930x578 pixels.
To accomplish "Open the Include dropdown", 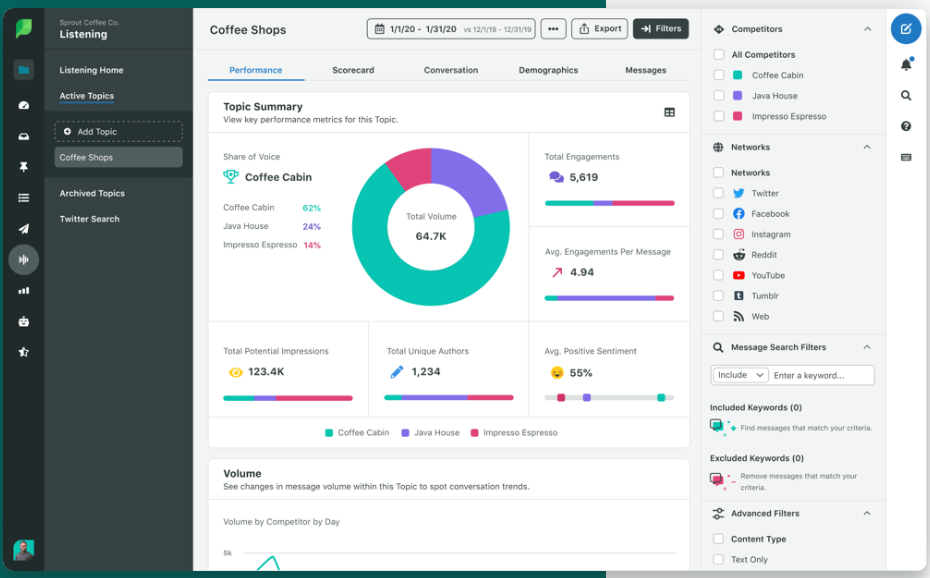I will pyautogui.click(x=740, y=375).
